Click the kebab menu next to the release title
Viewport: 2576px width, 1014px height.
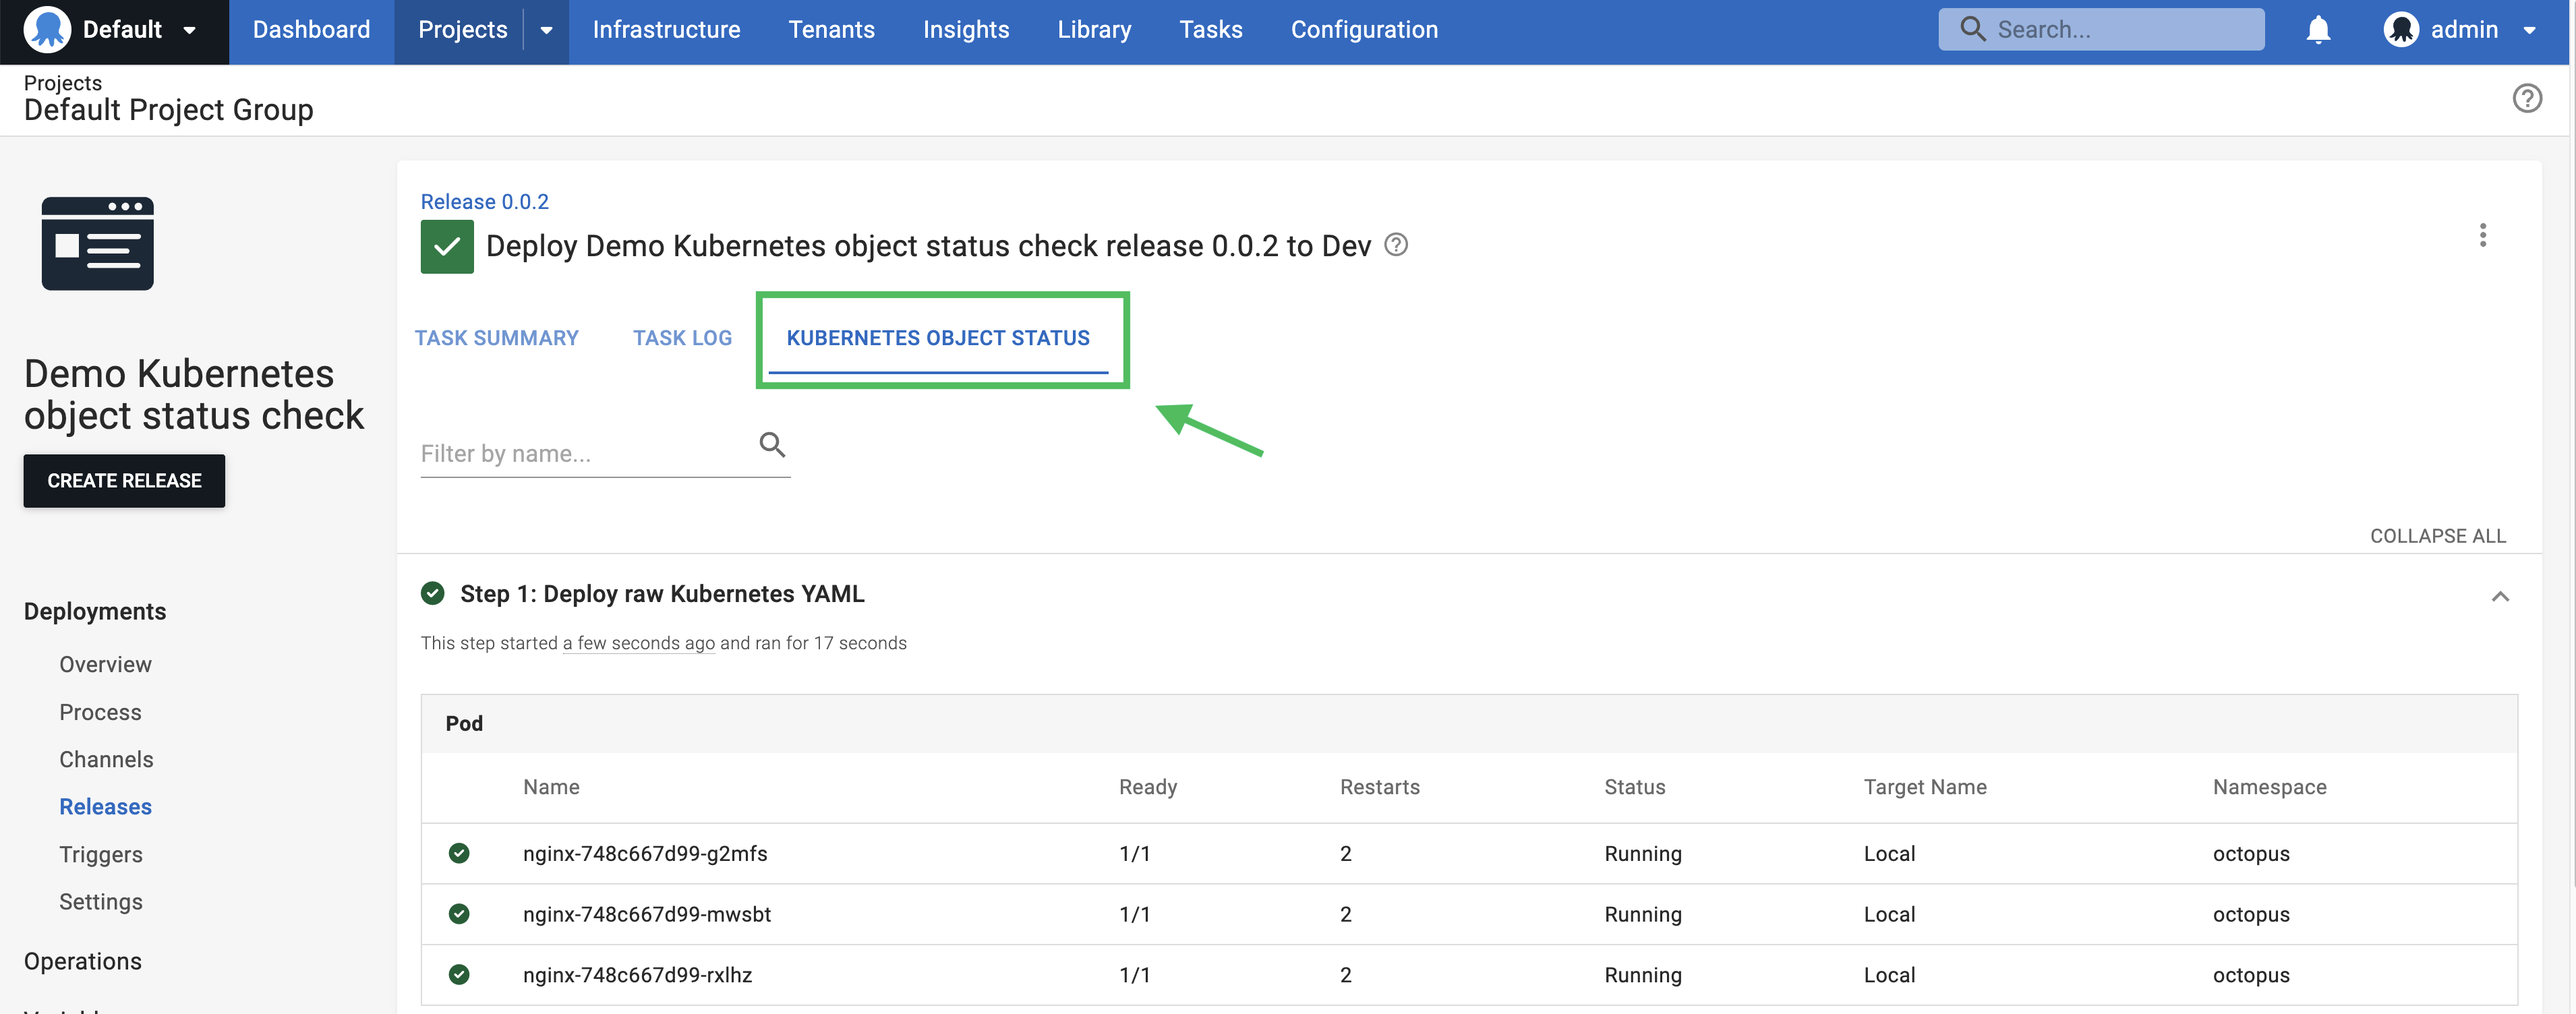(x=2483, y=235)
